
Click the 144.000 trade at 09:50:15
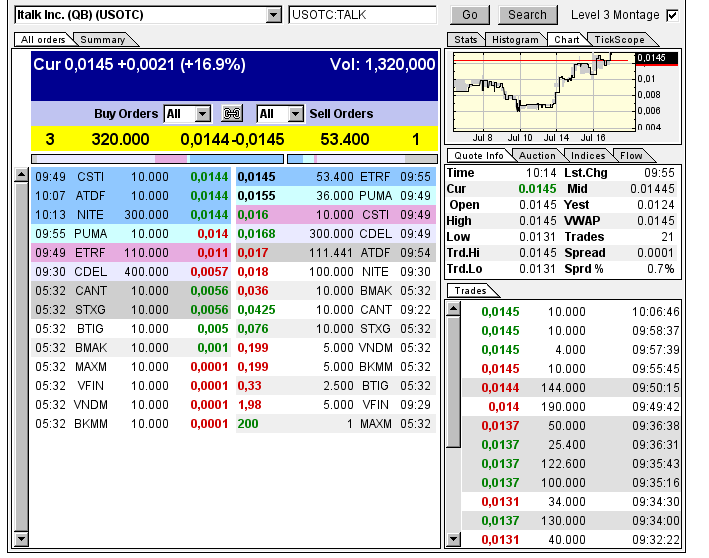coord(572,388)
